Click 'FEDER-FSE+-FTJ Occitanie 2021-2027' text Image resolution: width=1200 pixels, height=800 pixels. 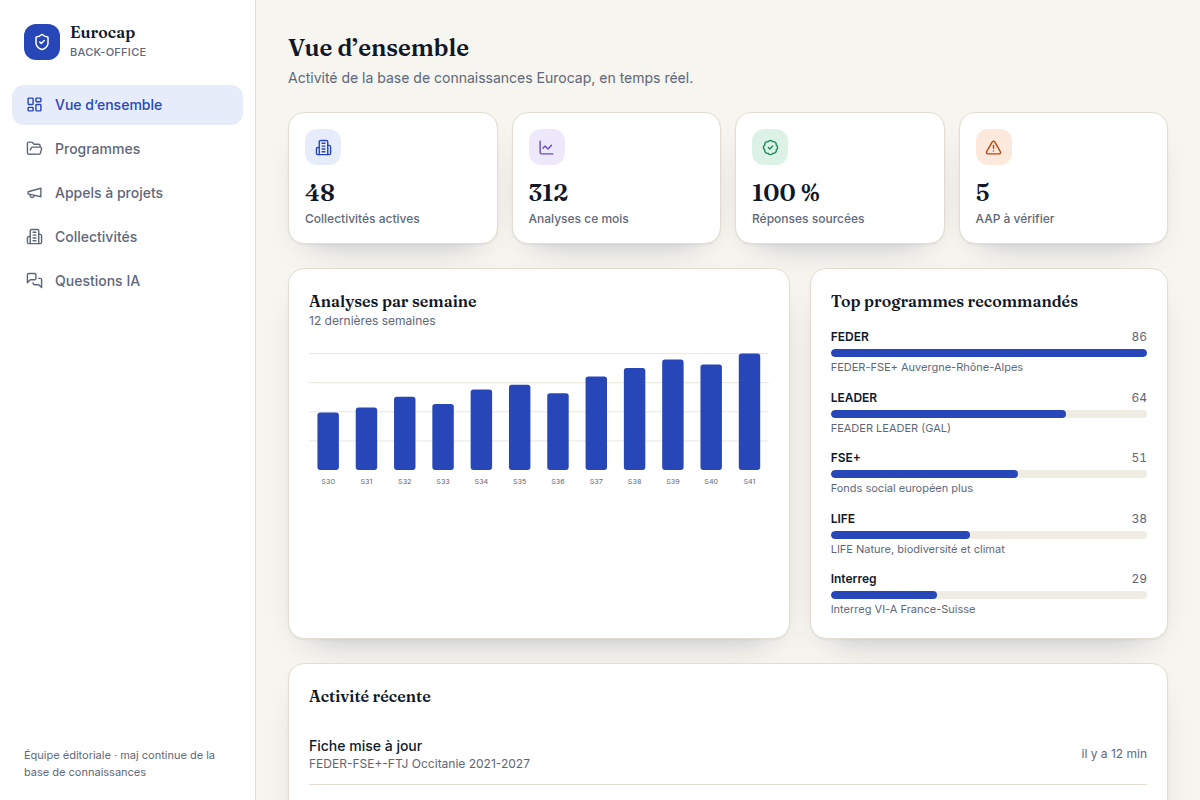419,764
